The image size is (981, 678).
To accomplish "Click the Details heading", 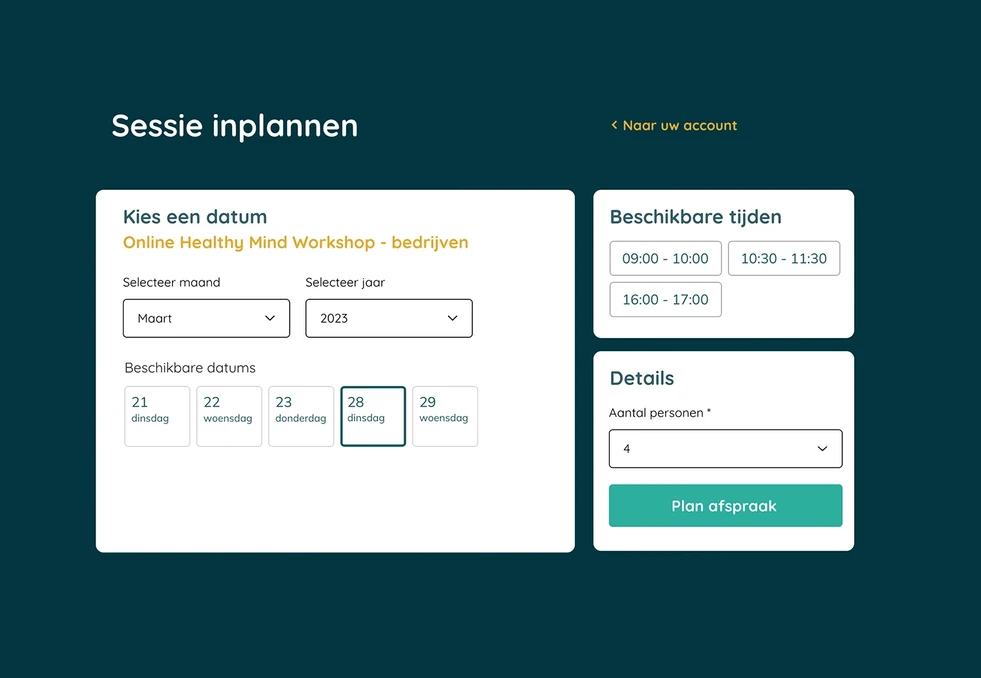I will pyautogui.click(x=642, y=378).
